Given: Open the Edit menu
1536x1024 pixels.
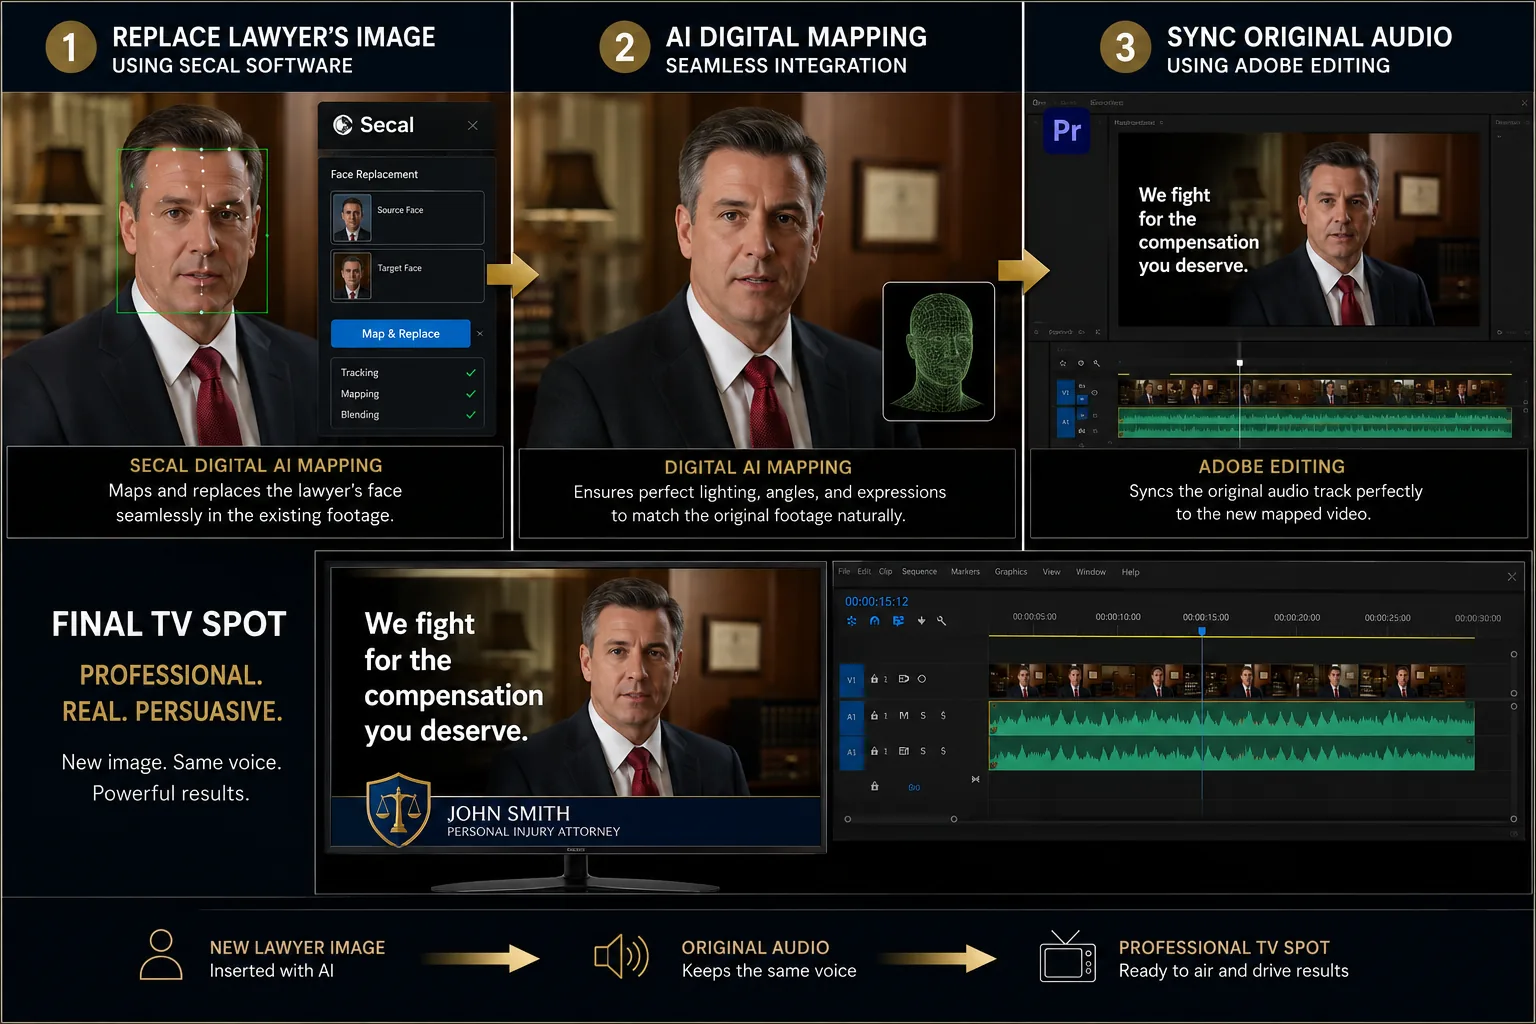Looking at the screenshot, I should tap(864, 572).
